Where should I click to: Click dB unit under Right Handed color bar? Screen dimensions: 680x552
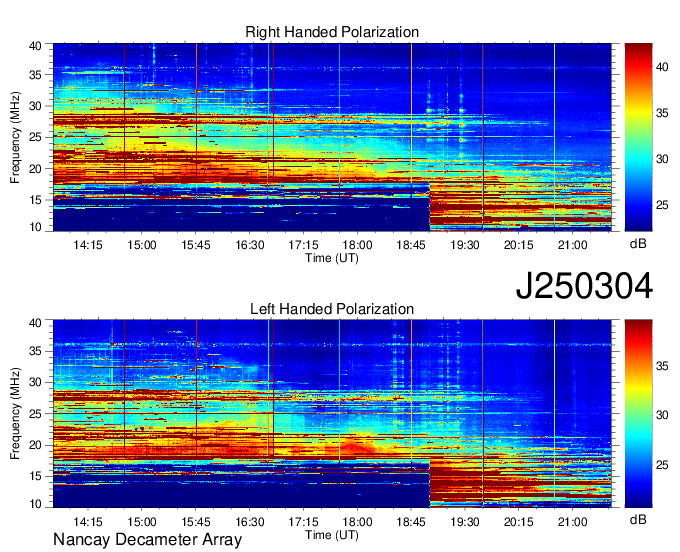pyautogui.click(x=638, y=244)
